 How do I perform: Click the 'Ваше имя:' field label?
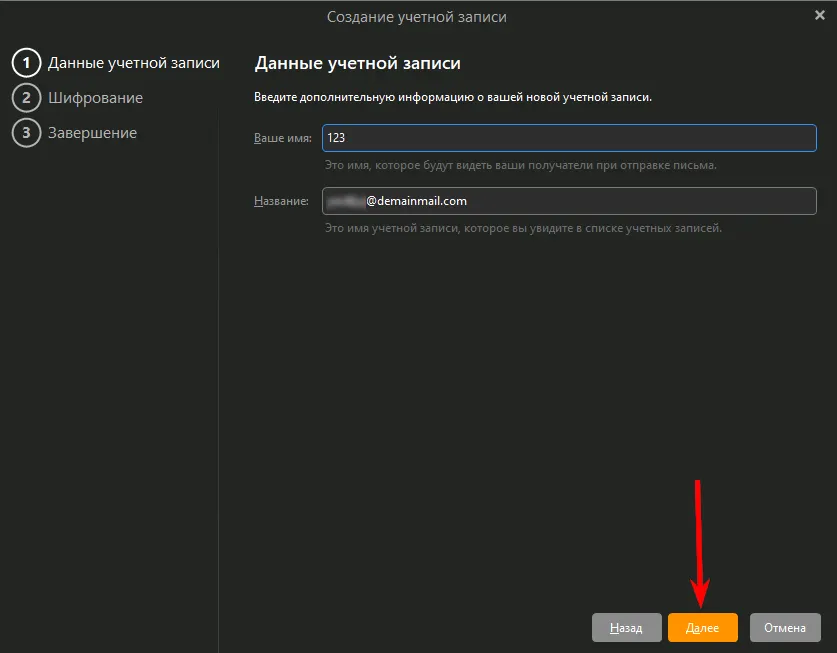point(283,138)
